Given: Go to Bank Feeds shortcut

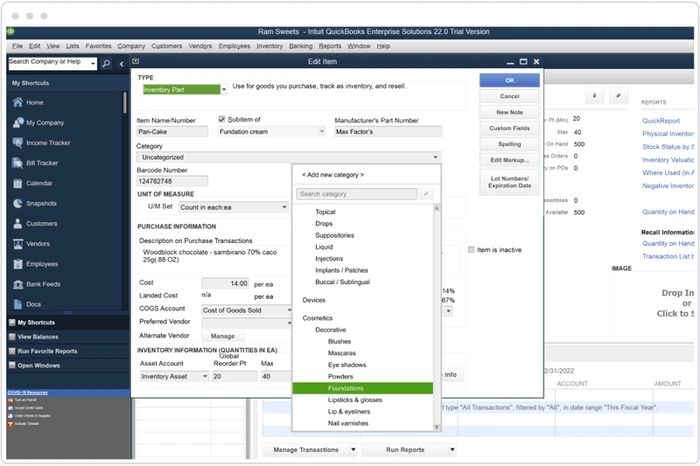Looking at the screenshot, I should [44, 284].
